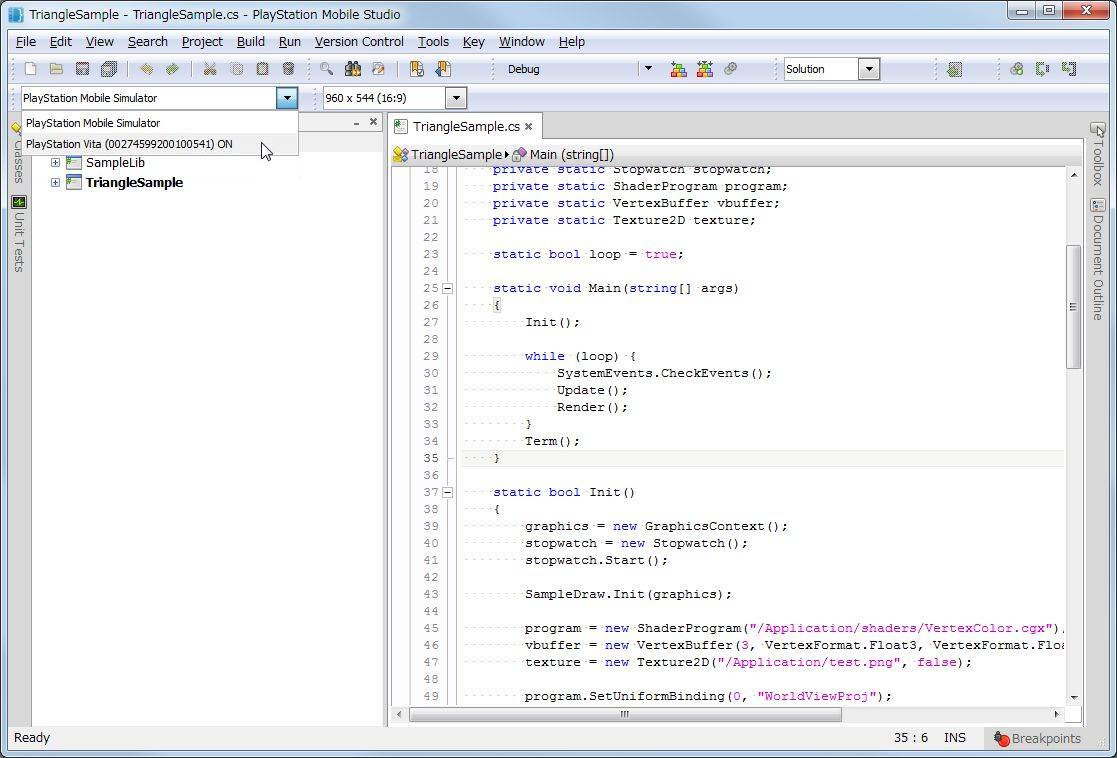
Task: Close the TriangleSample.cs editor tab
Action: coord(529,127)
